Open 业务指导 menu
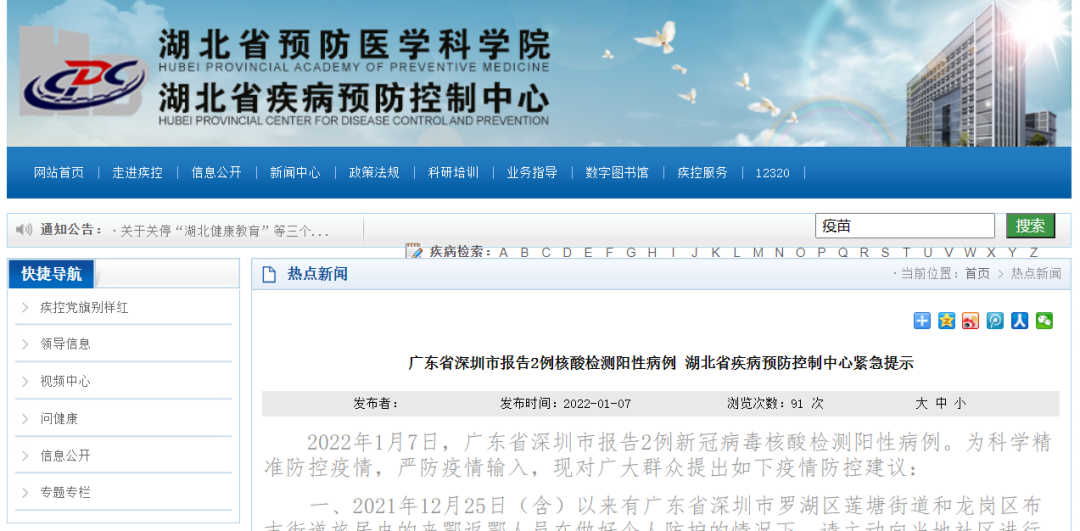 click(532, 173)
